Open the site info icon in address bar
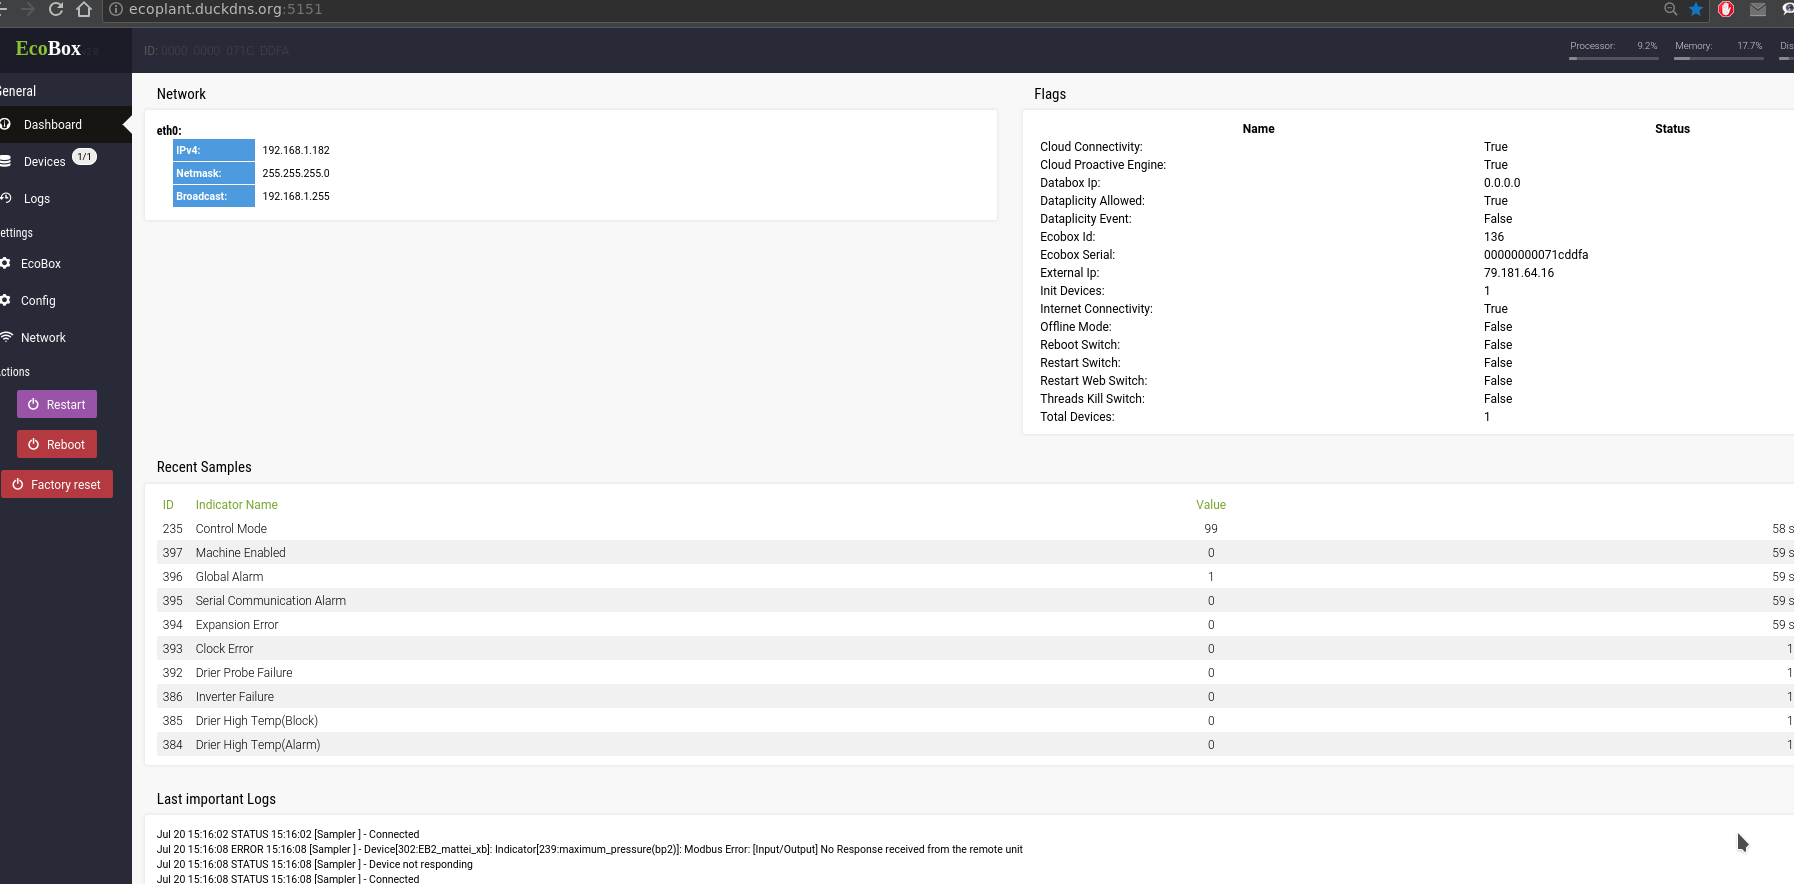Viewport: 1794px width, 884px height. click(x=116, y=9)
